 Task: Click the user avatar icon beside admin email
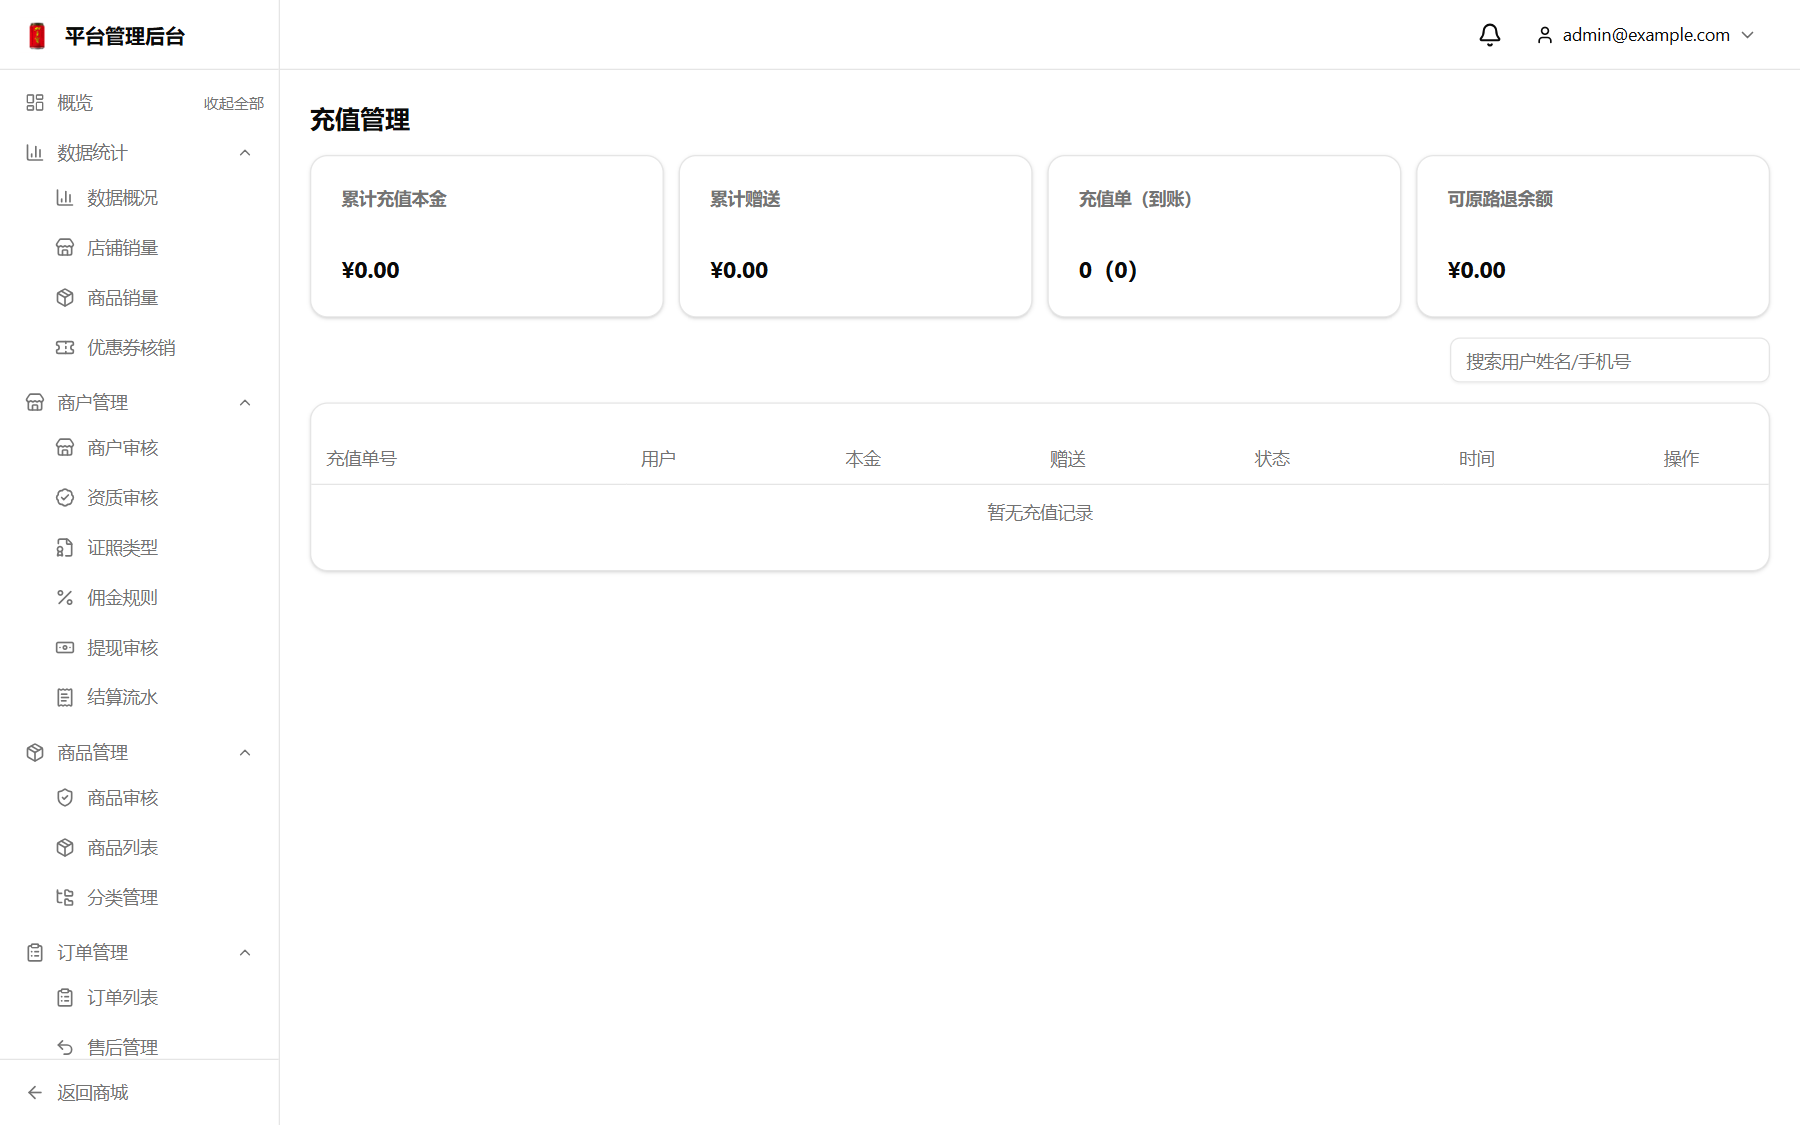coord(1545,35)
